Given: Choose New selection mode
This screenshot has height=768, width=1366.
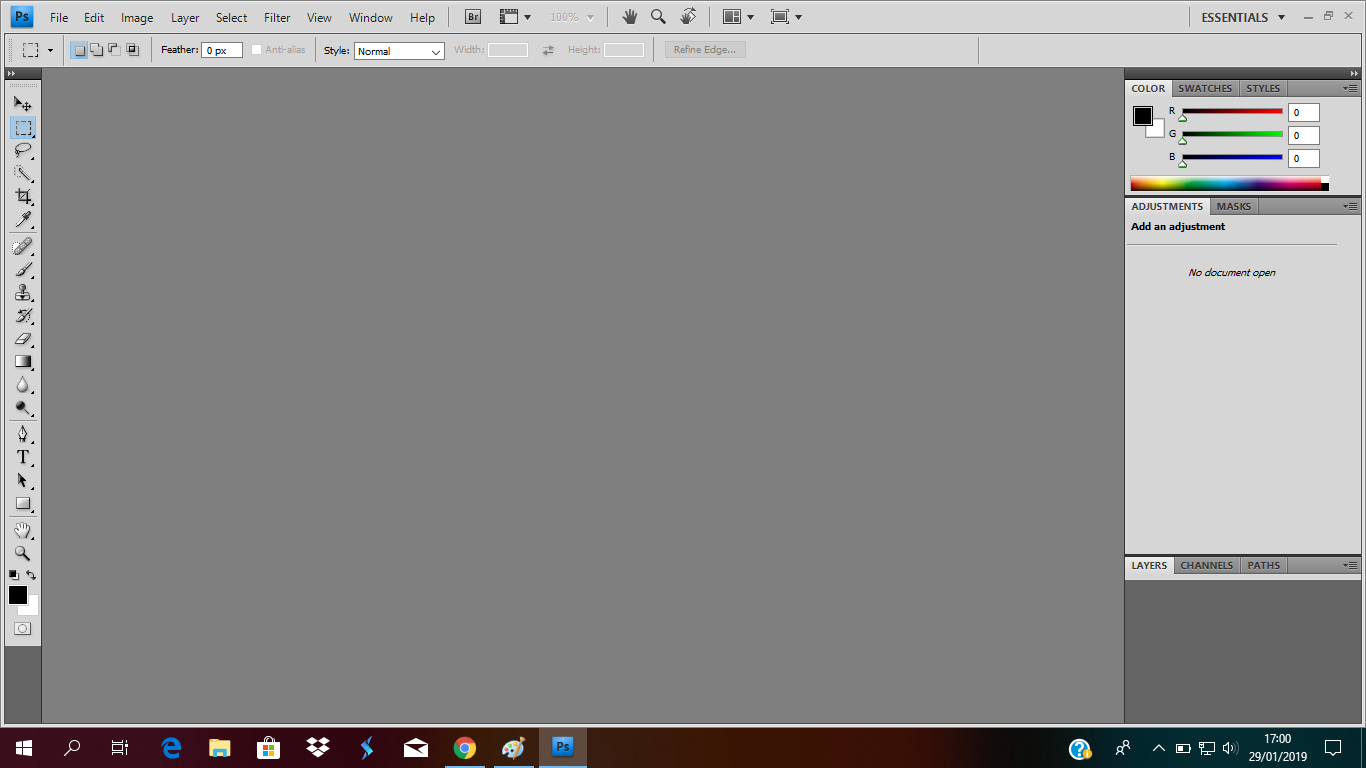Looking at the screenshot, I should point(79,50).
